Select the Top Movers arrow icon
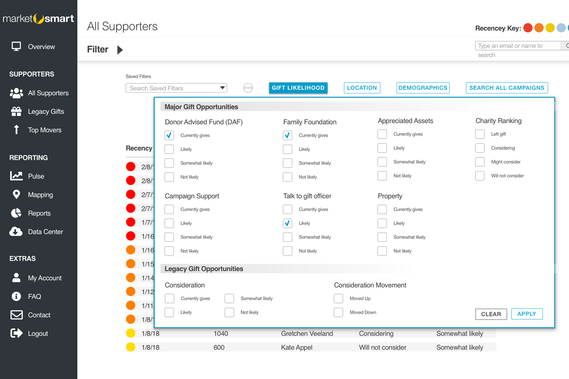 tap(16, 130)
